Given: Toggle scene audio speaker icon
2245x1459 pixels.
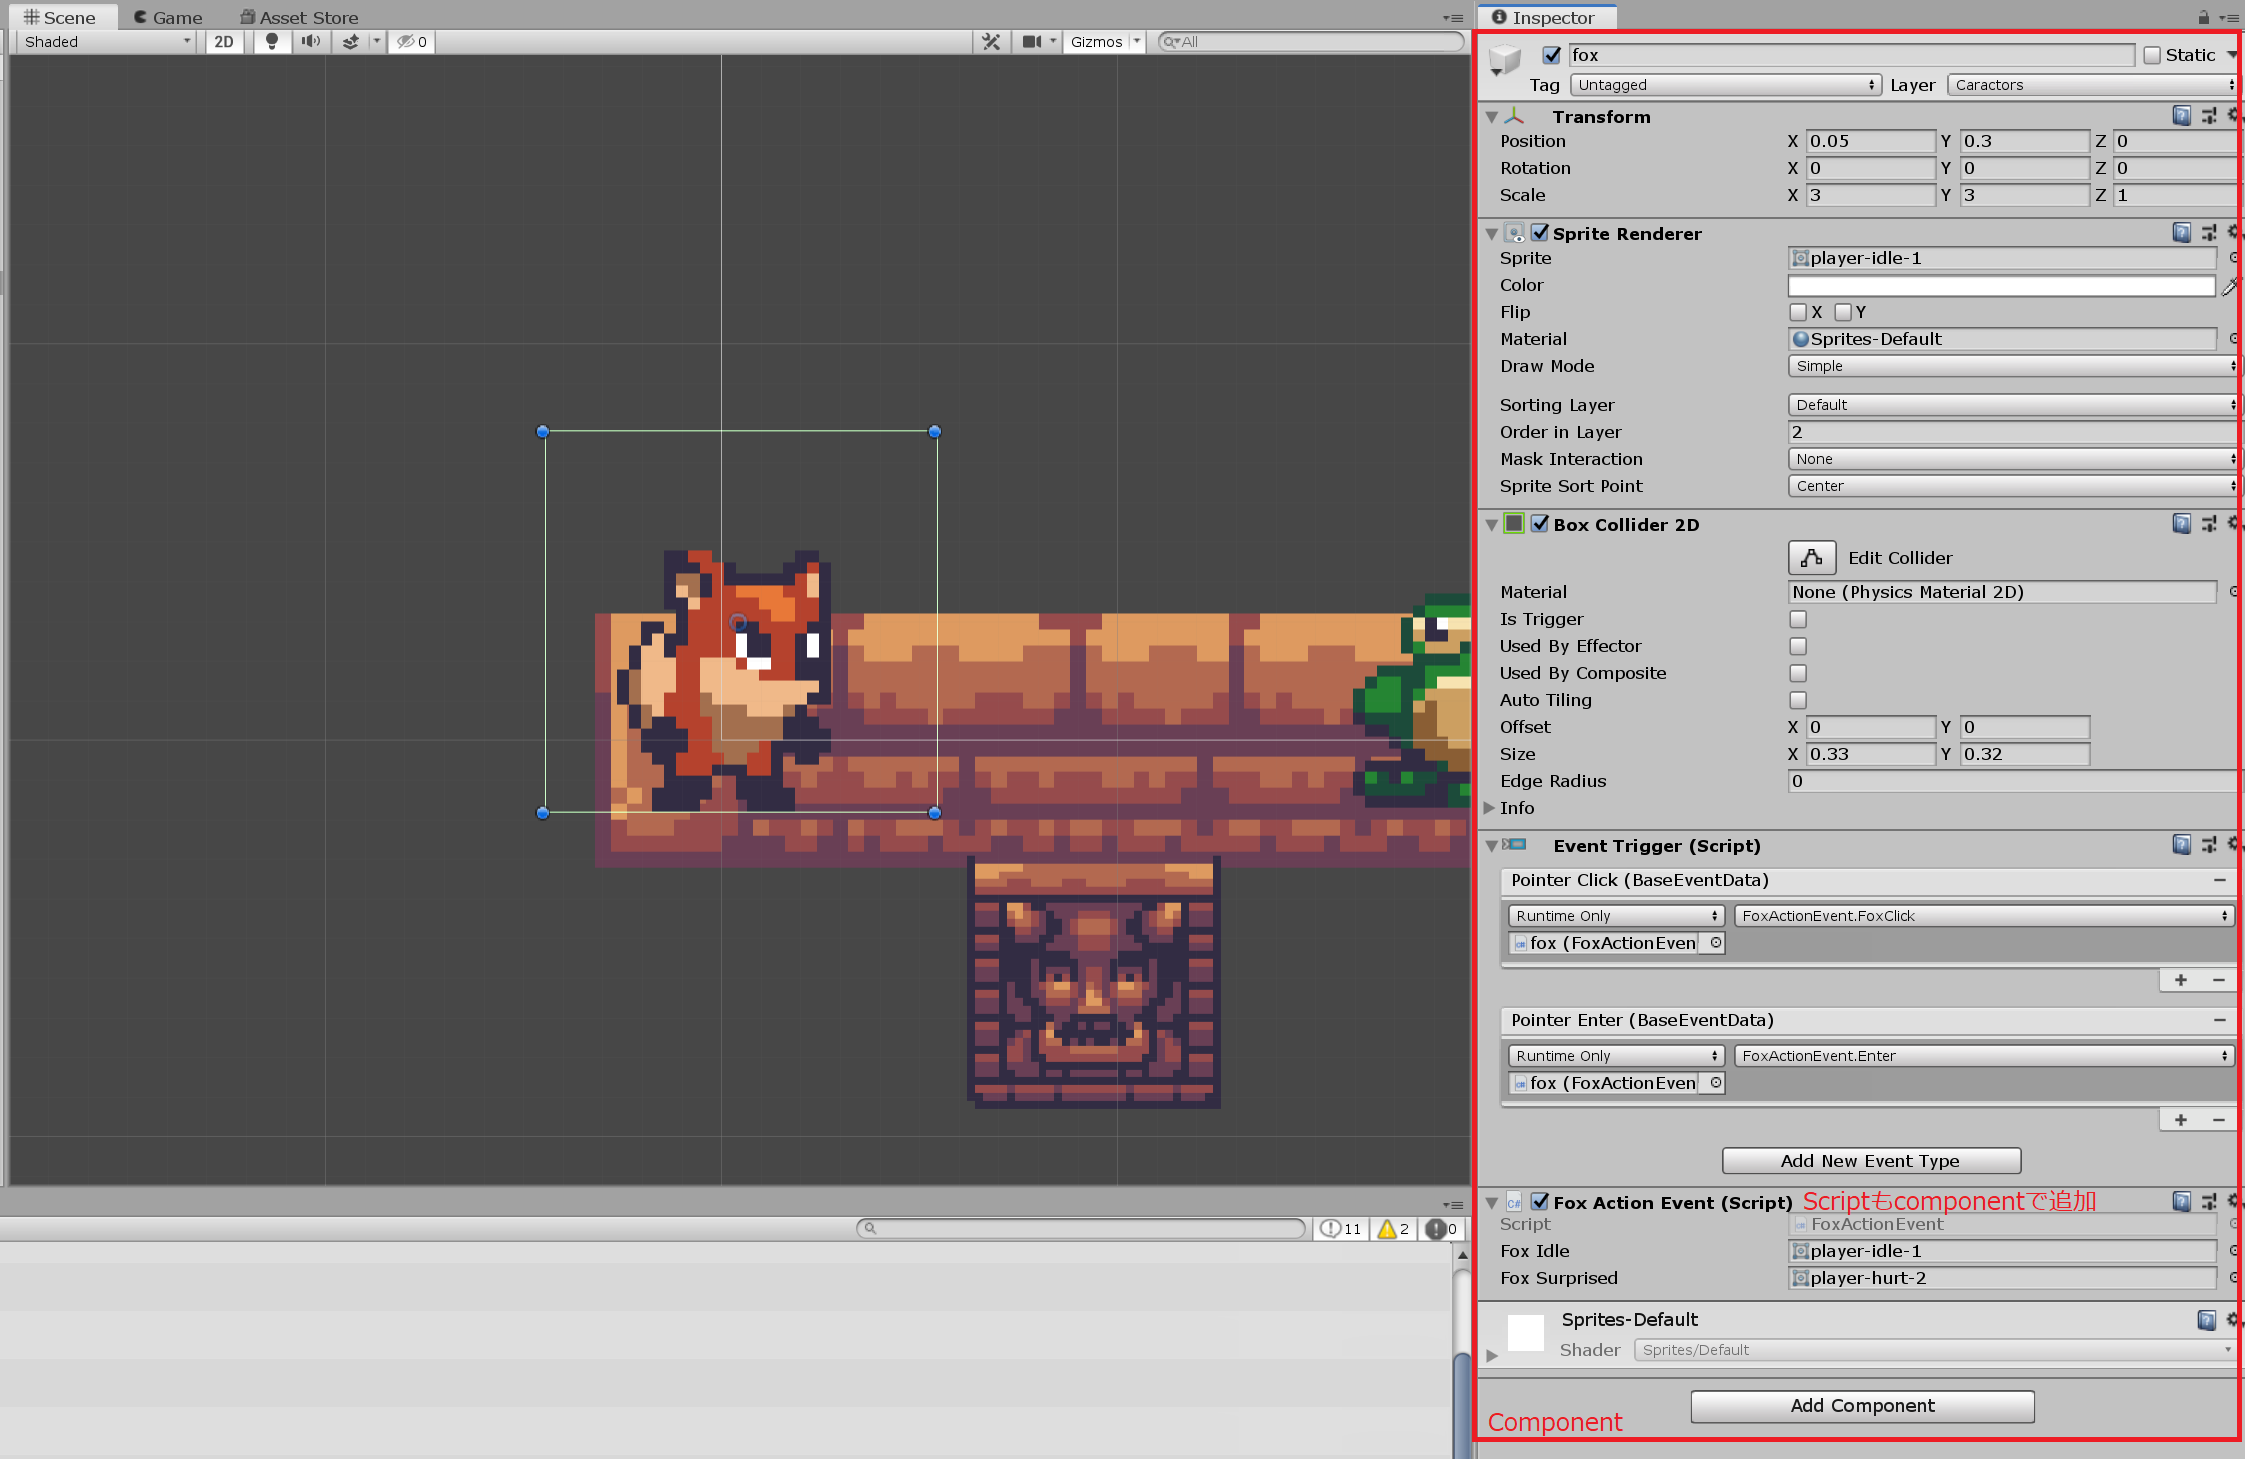Looking at the screenshot, I should pos(311,41).
